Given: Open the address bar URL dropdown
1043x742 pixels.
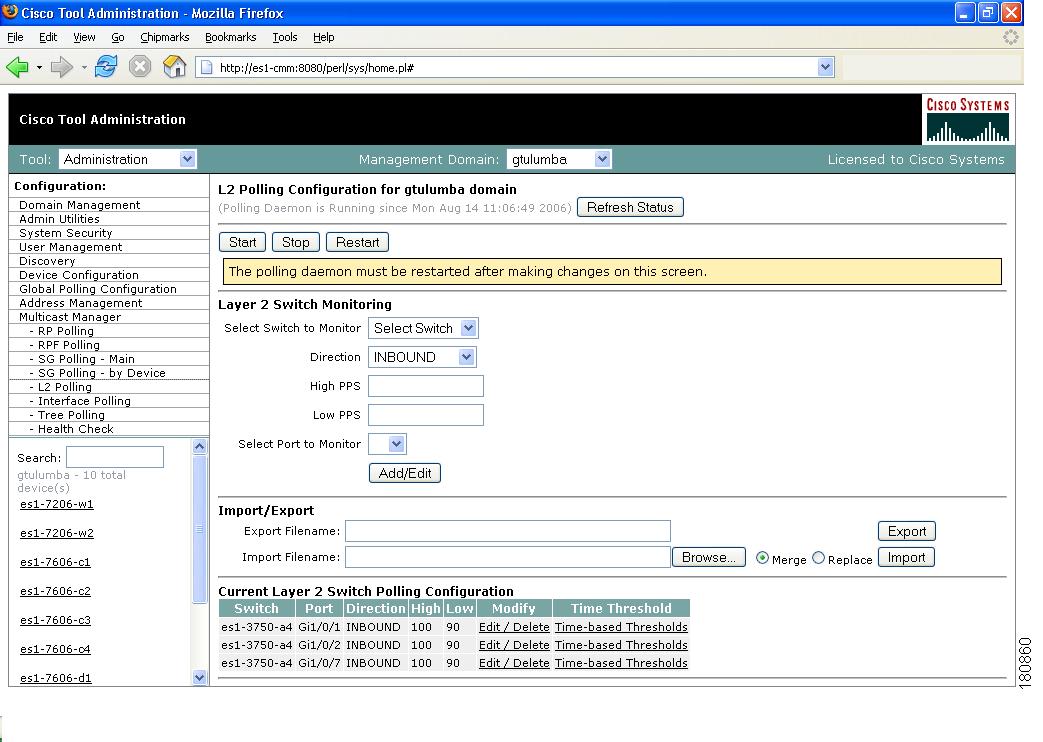Looking at the screenshot, I should point(825,67).
